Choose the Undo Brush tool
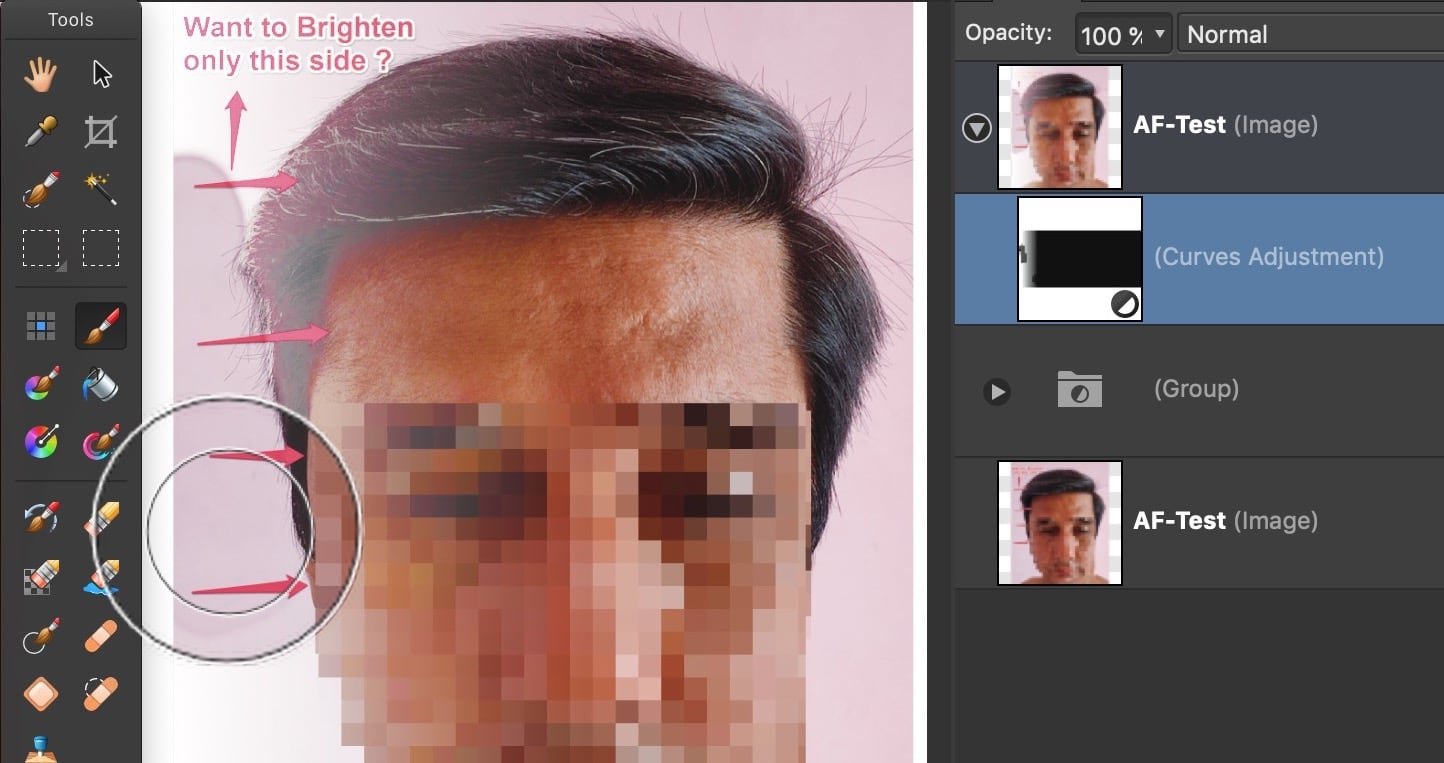 [41, 518]
